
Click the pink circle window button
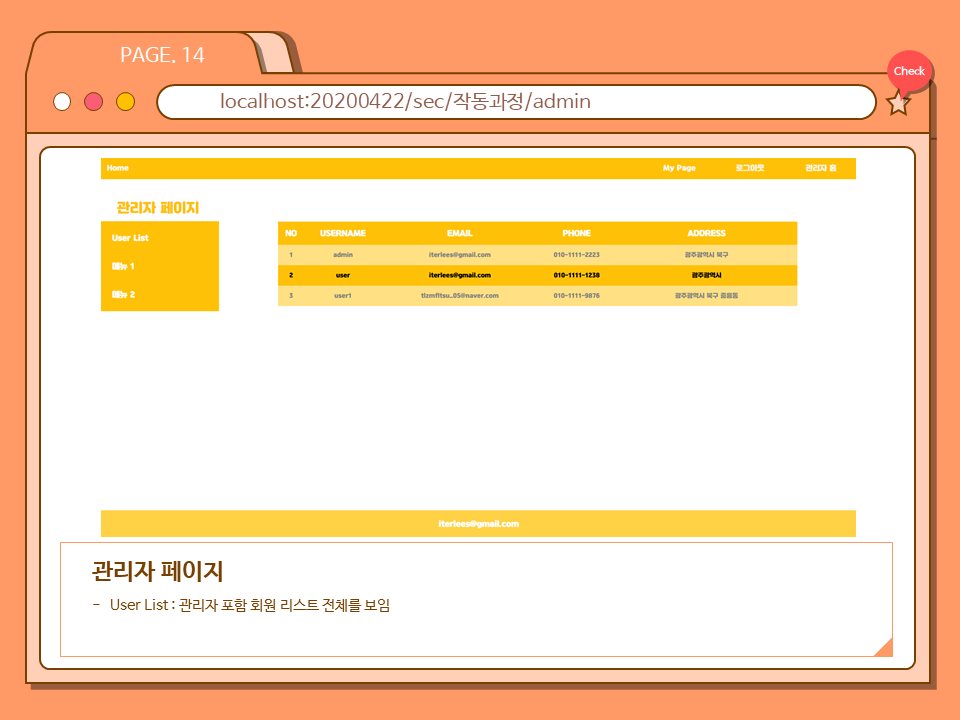pyautogui.click(x=94, y=102)
